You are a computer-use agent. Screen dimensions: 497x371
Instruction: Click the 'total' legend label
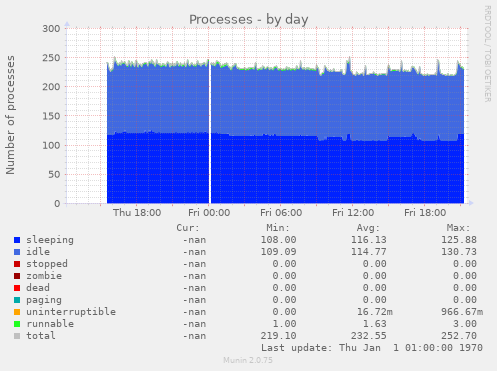[41, 336]
